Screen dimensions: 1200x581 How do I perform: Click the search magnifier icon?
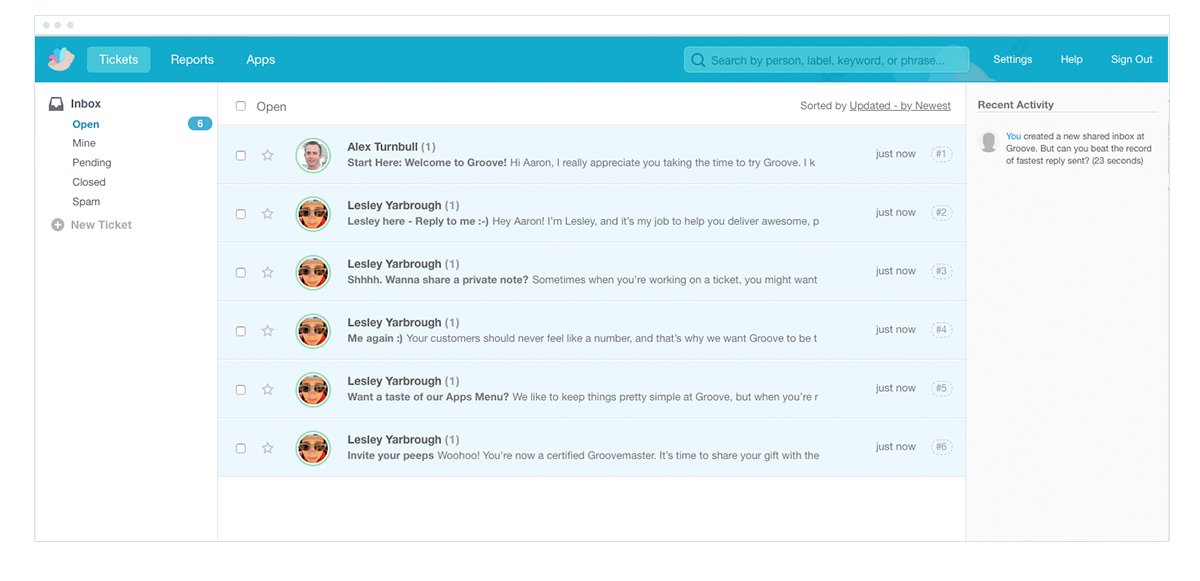(698, 60)
